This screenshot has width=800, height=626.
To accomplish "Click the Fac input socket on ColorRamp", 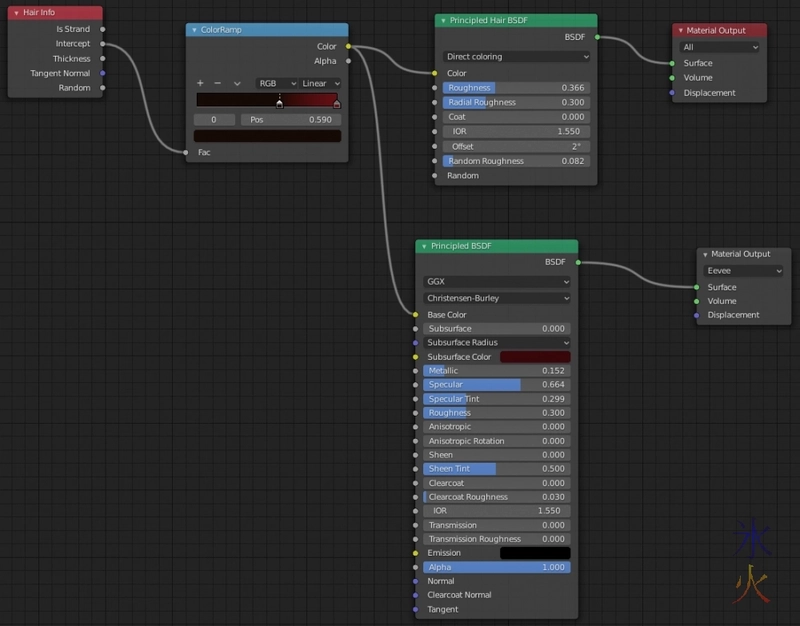I will click(x=185, y=152).
